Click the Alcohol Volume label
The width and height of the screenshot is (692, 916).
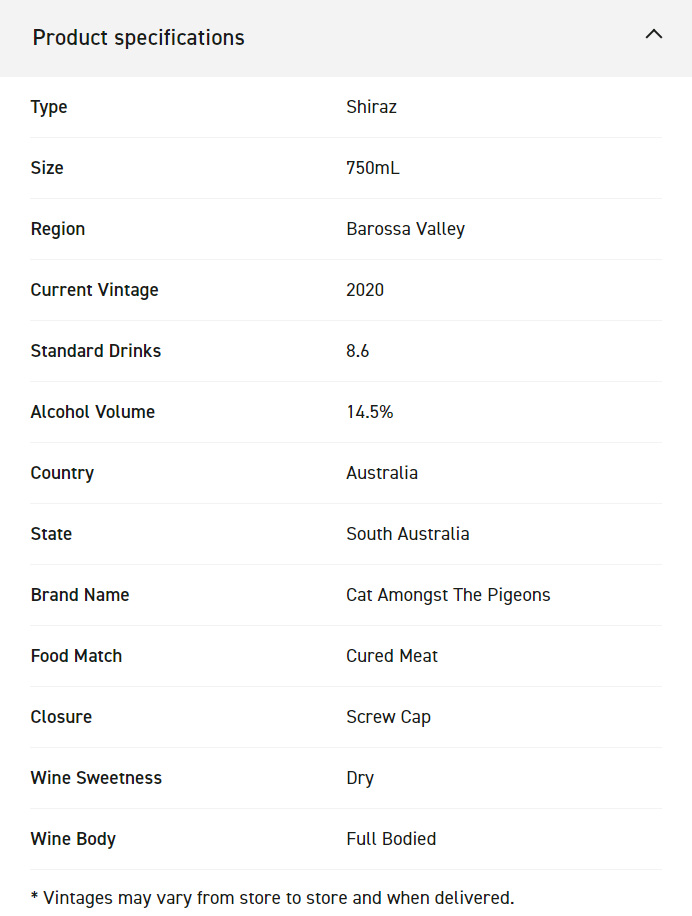tap(93, 412)
